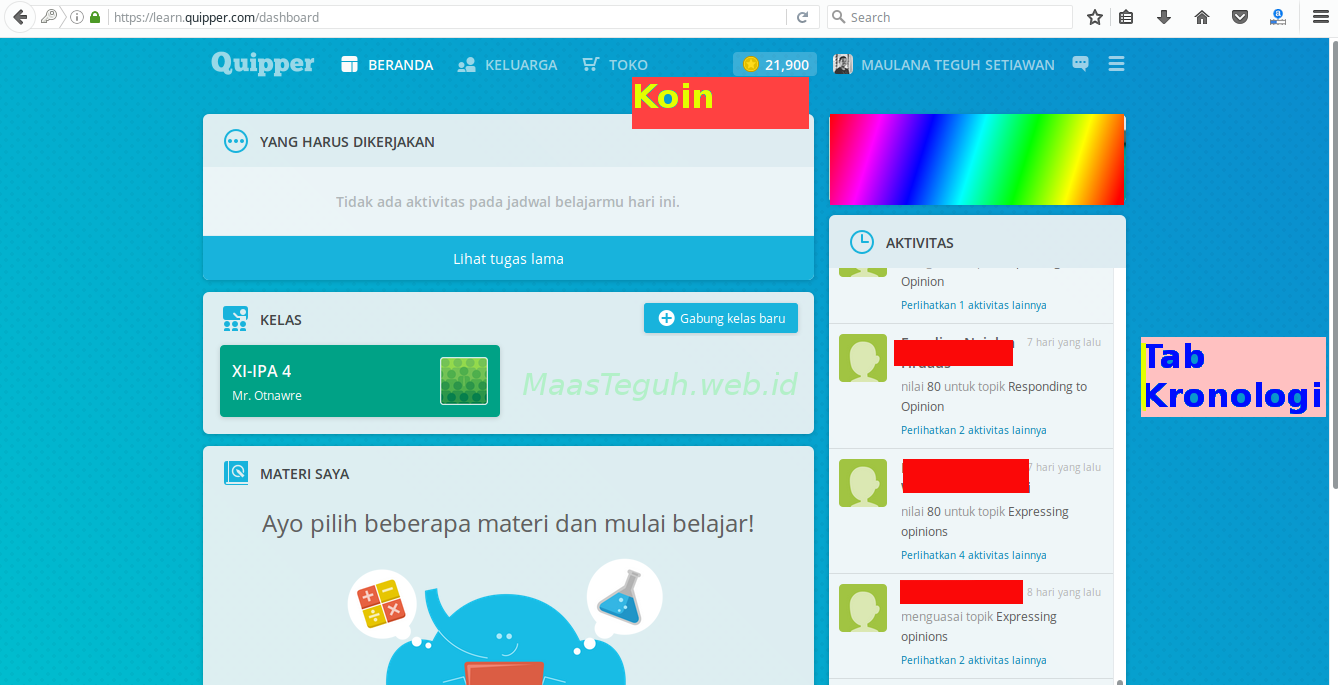Click the green padlock security icon
This screenshot has width=1338, height=685.
[95, 17]
